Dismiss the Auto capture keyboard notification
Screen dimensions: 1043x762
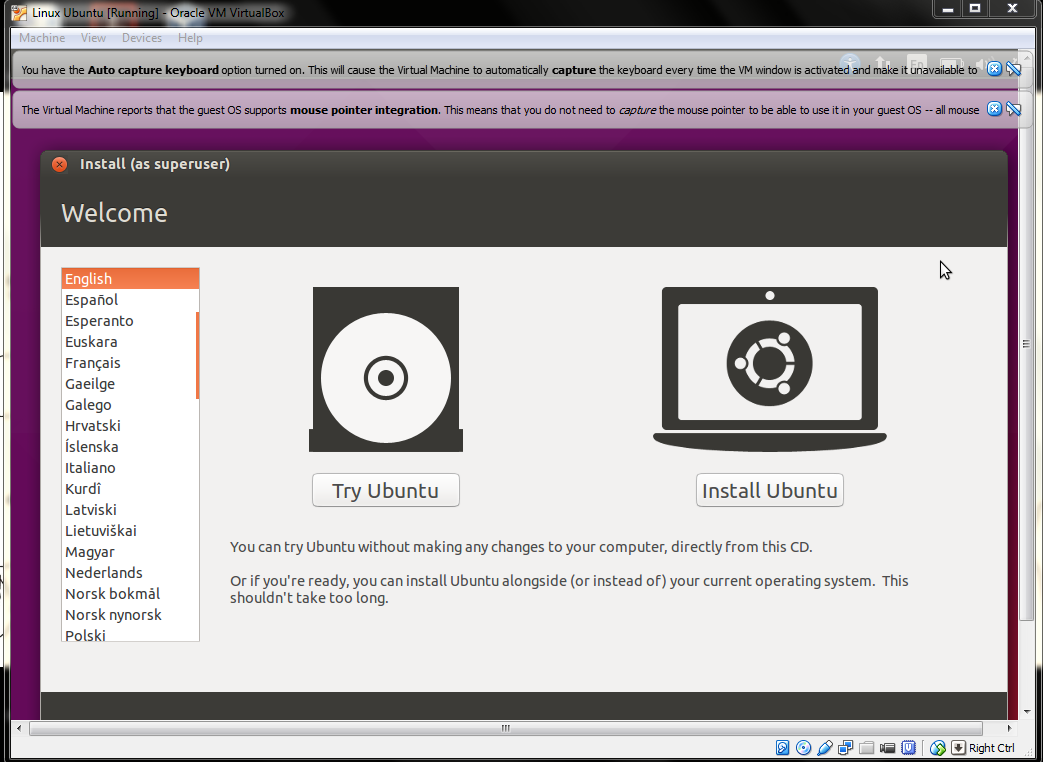pos(994,69)
